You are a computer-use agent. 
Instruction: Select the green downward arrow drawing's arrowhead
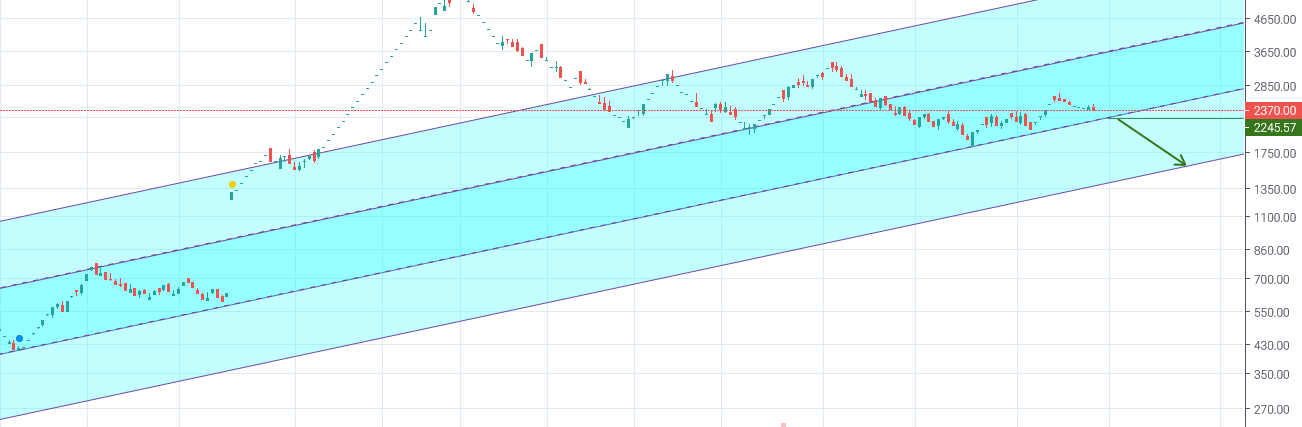click(1181, 161)
